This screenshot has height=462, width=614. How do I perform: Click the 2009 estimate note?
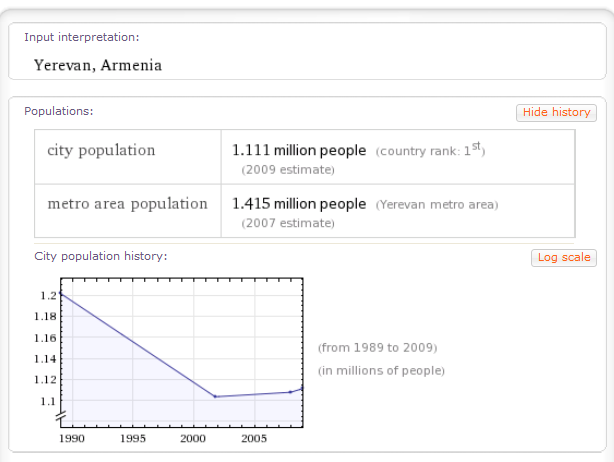pyautogui.click(x=288, y=169)
